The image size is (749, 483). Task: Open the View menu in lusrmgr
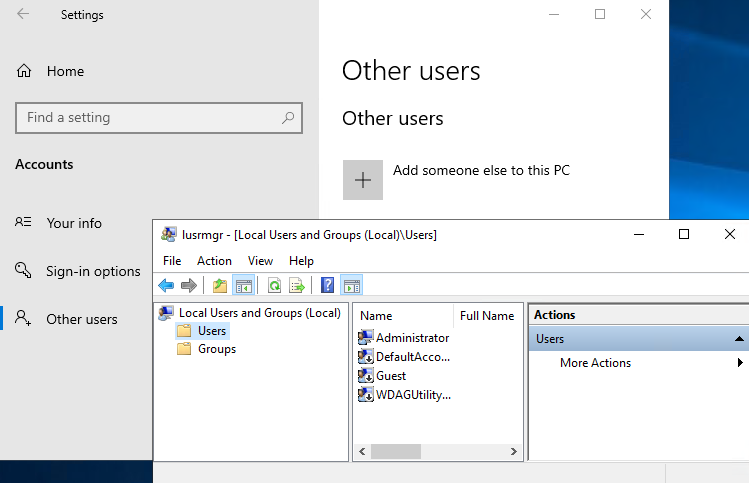[x=260, y=261]
